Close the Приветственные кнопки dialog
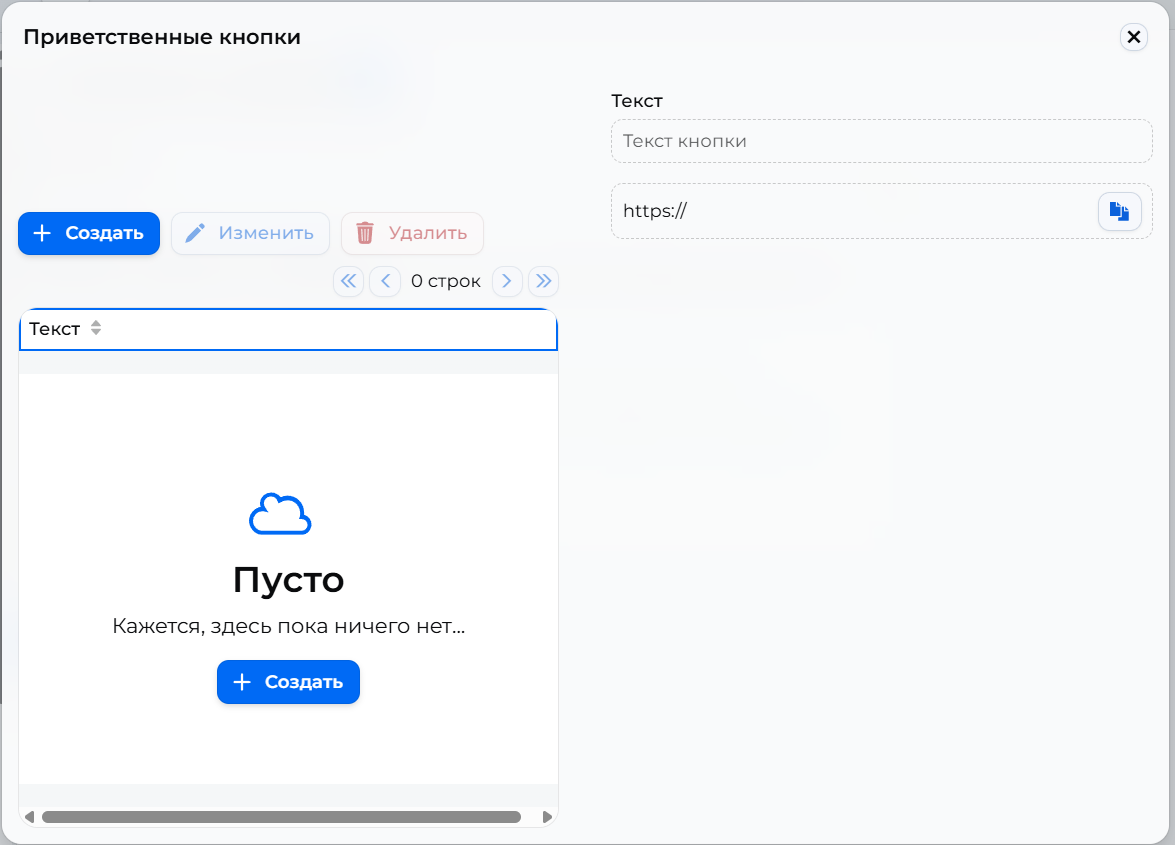 point(1134,37)
